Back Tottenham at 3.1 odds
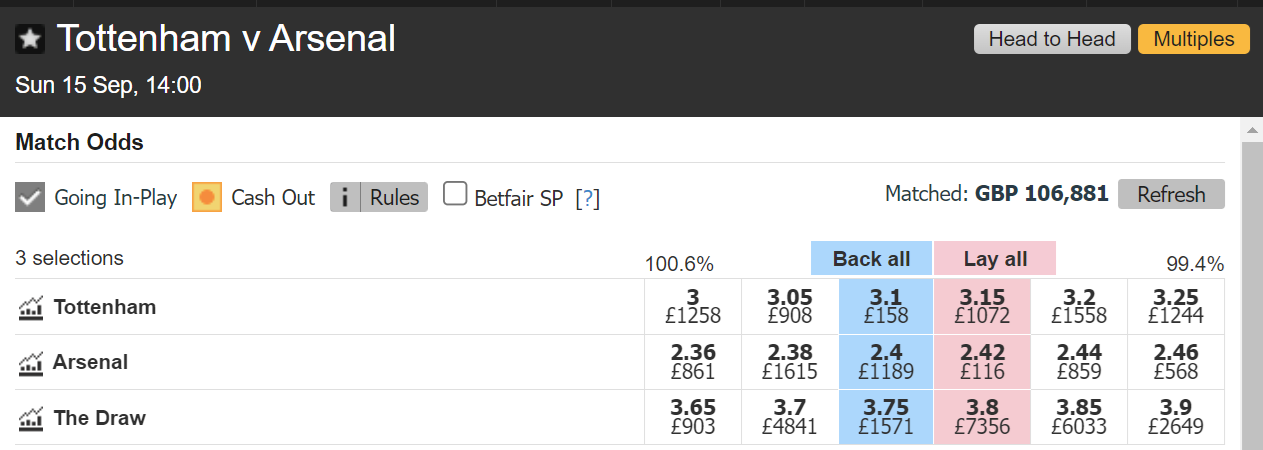This screenshot has width=1263, height=450. (885, 306)
